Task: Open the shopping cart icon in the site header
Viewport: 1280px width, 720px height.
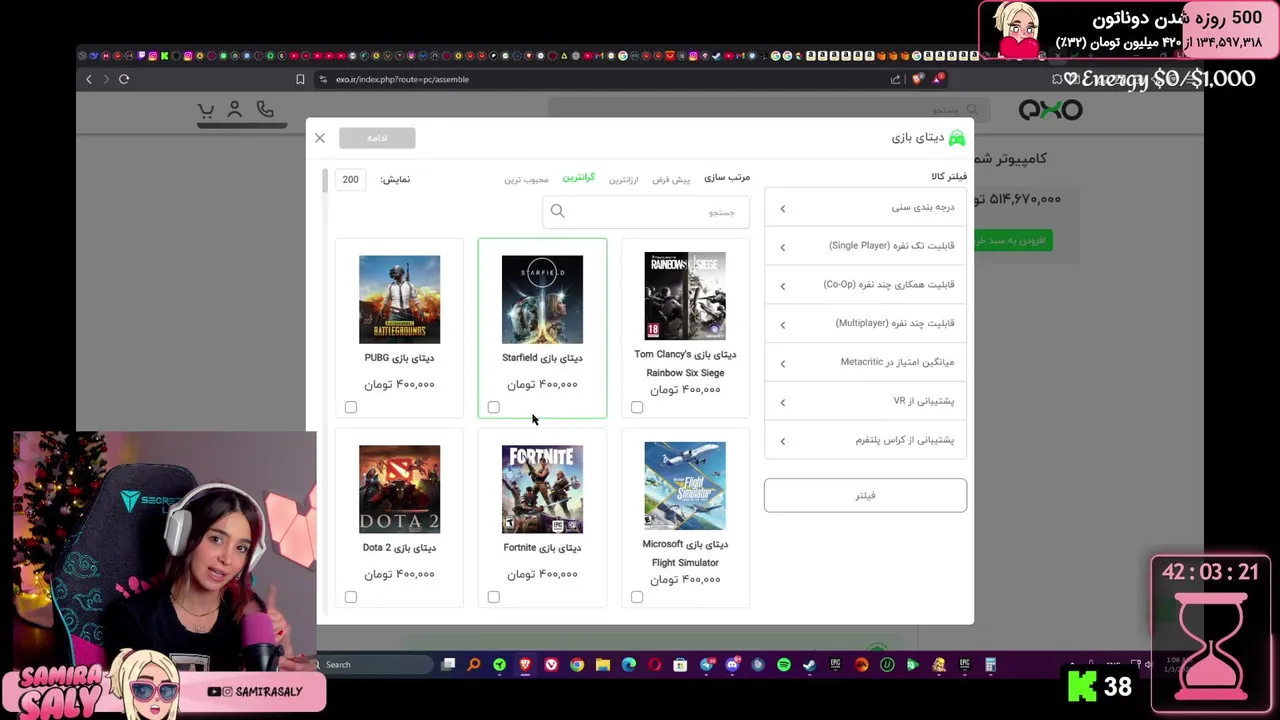Action: click(206, 110)
